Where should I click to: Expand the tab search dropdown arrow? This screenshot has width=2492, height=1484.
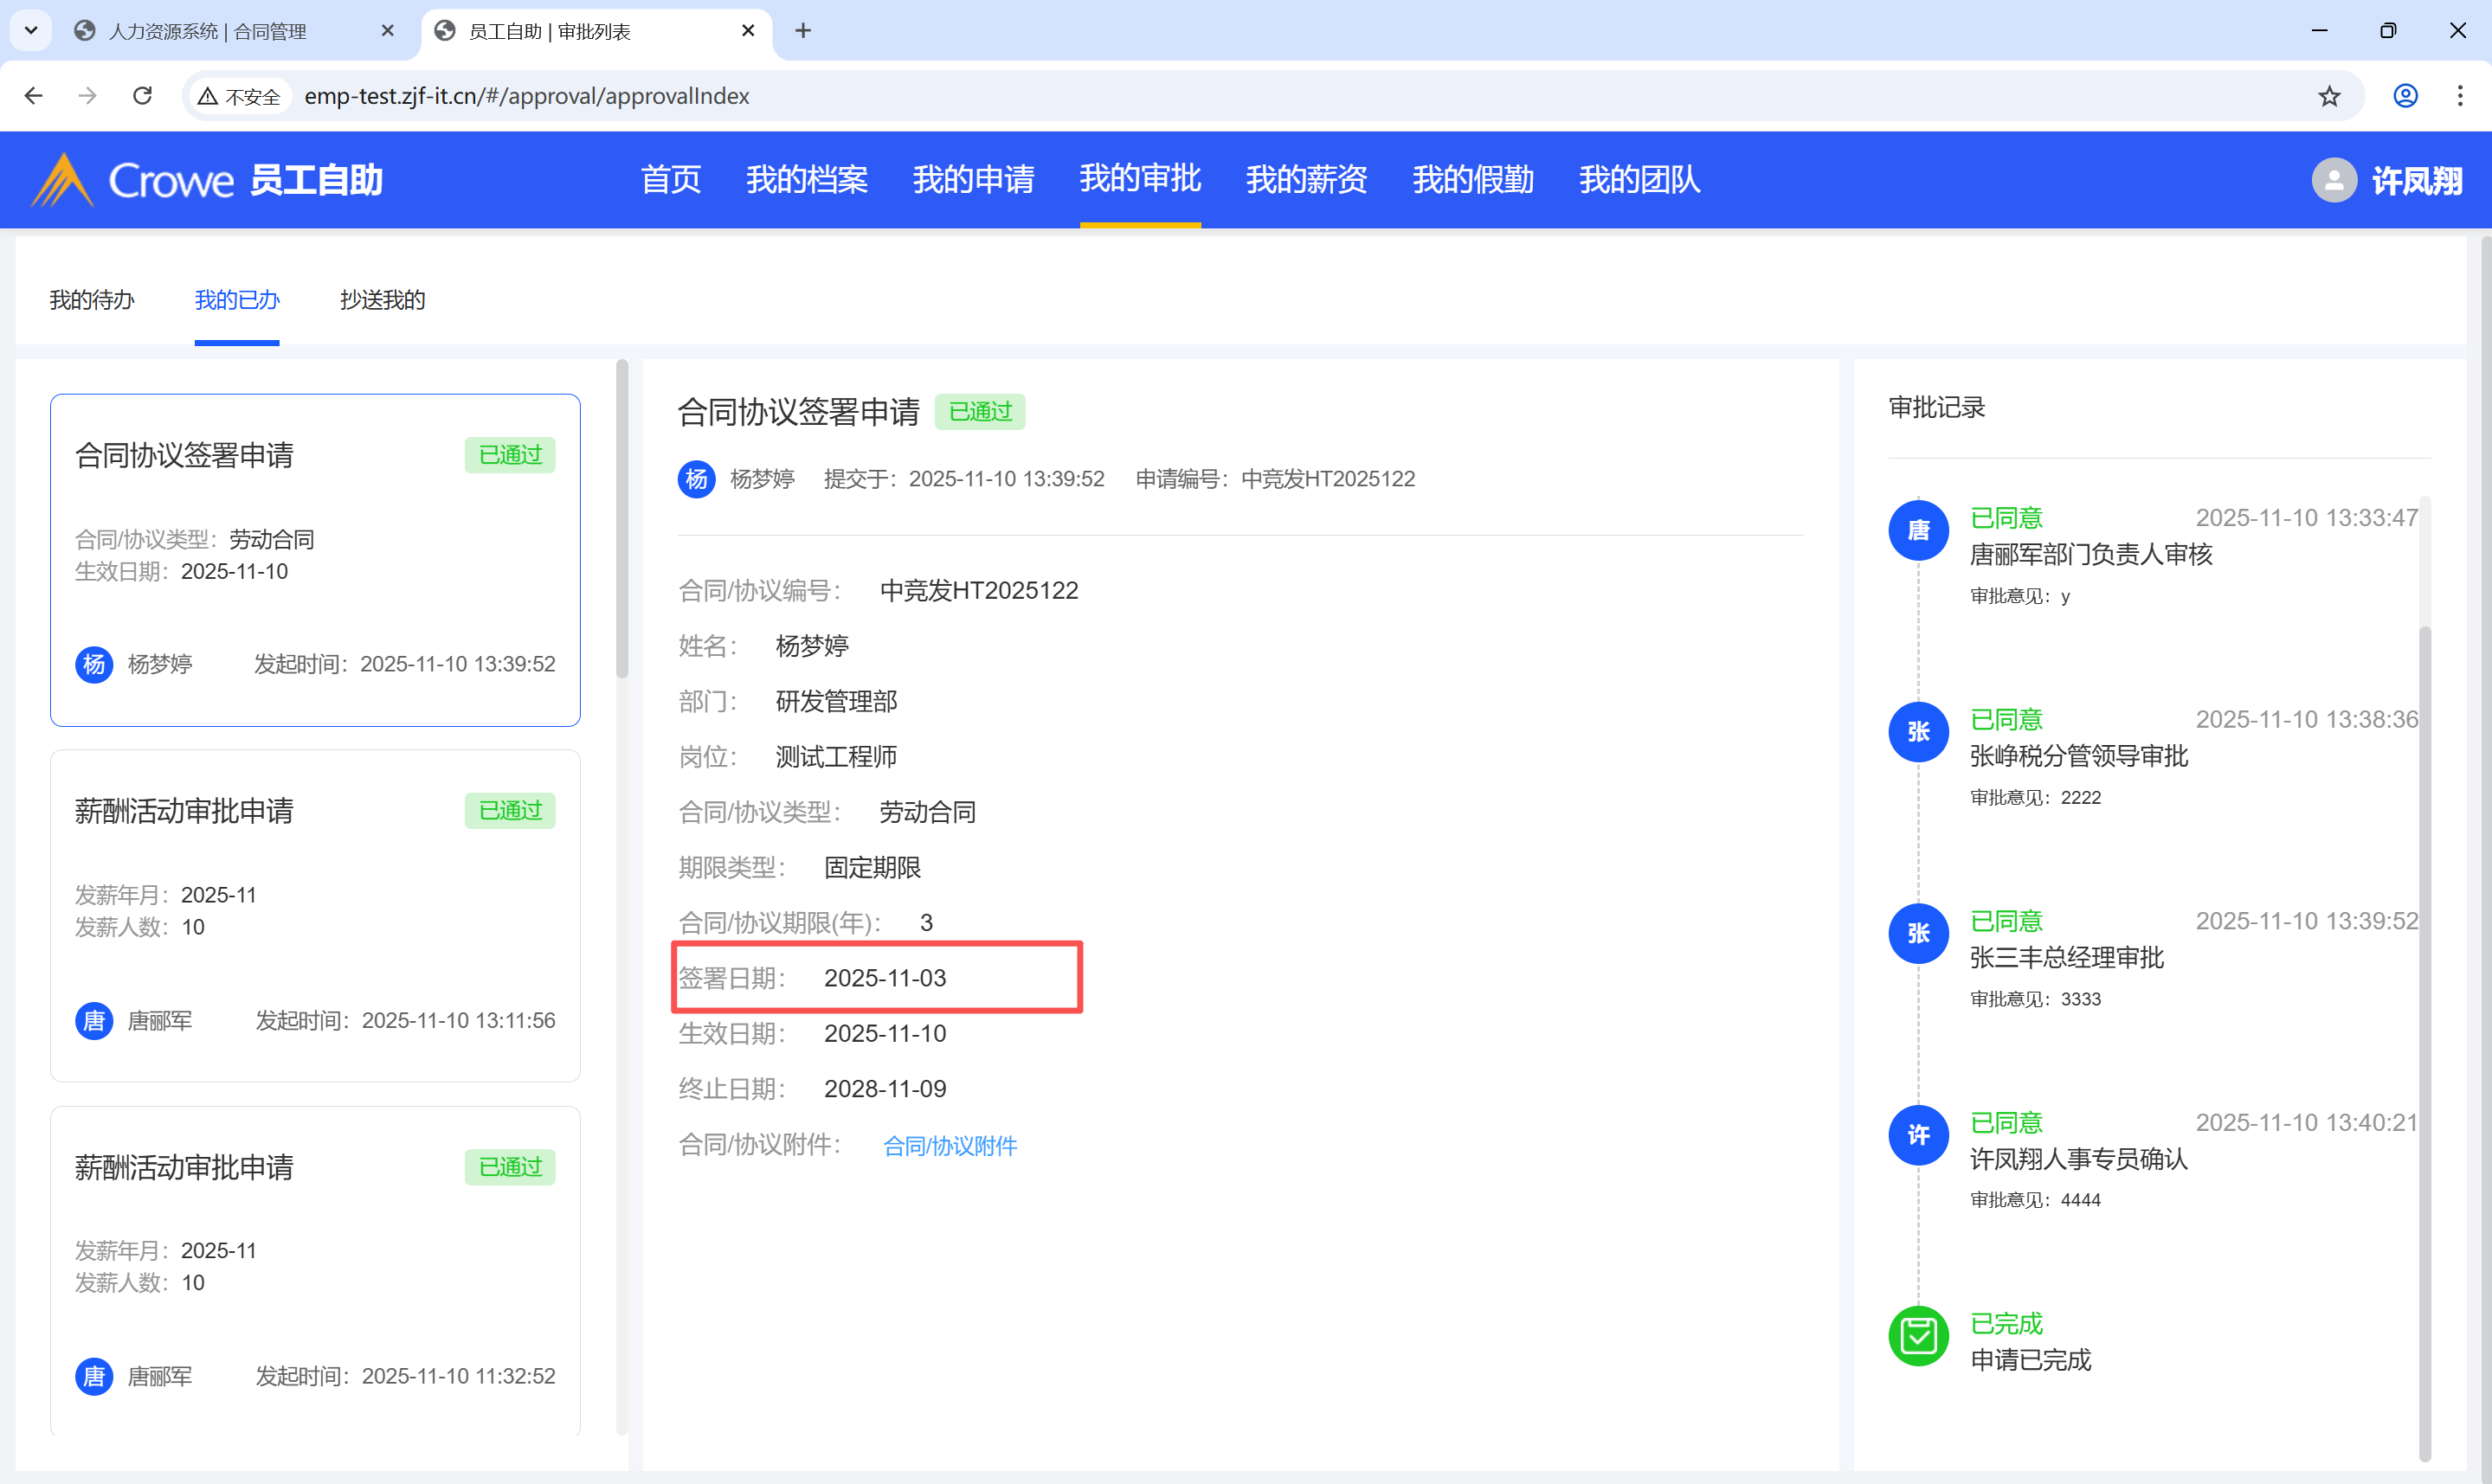click(x=30, y=31)
